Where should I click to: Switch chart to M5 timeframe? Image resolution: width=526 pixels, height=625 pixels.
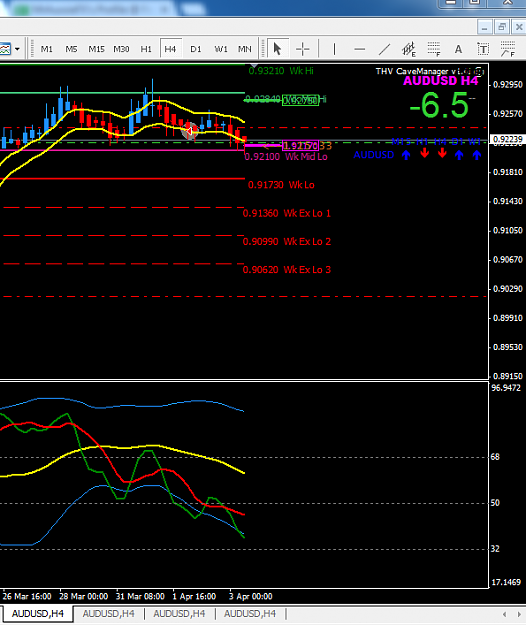point(71,49)
